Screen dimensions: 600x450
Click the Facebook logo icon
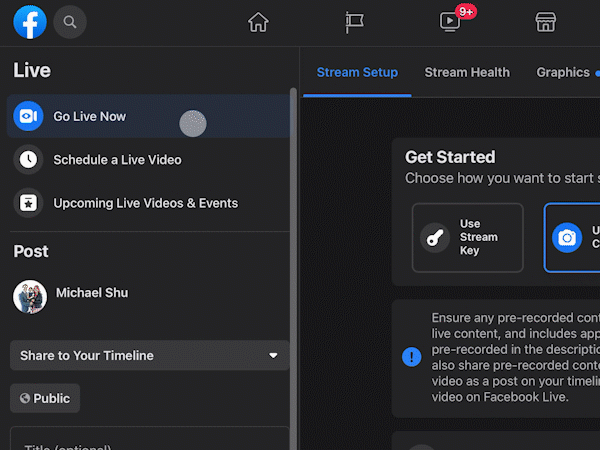click(30, 21)
